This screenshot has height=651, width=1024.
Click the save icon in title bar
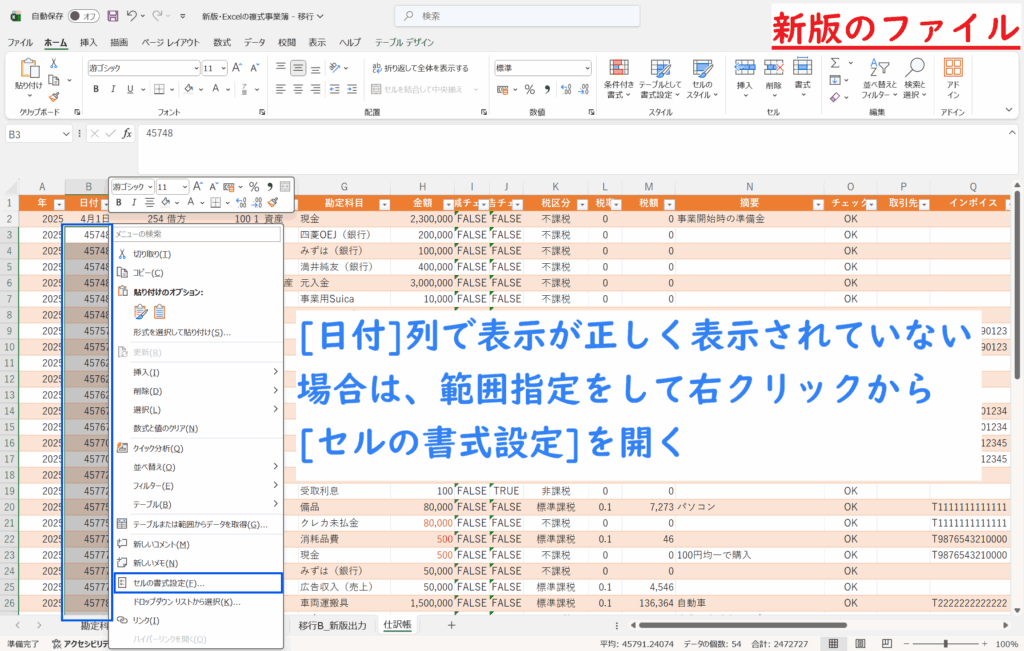111,16
